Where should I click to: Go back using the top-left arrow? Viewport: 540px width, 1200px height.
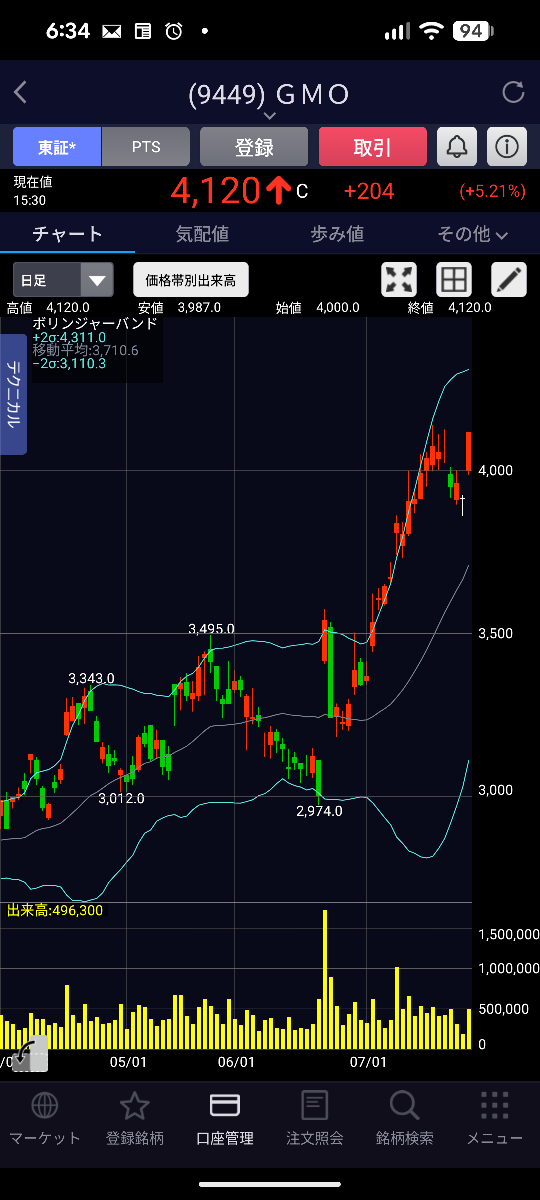(20, 93)
